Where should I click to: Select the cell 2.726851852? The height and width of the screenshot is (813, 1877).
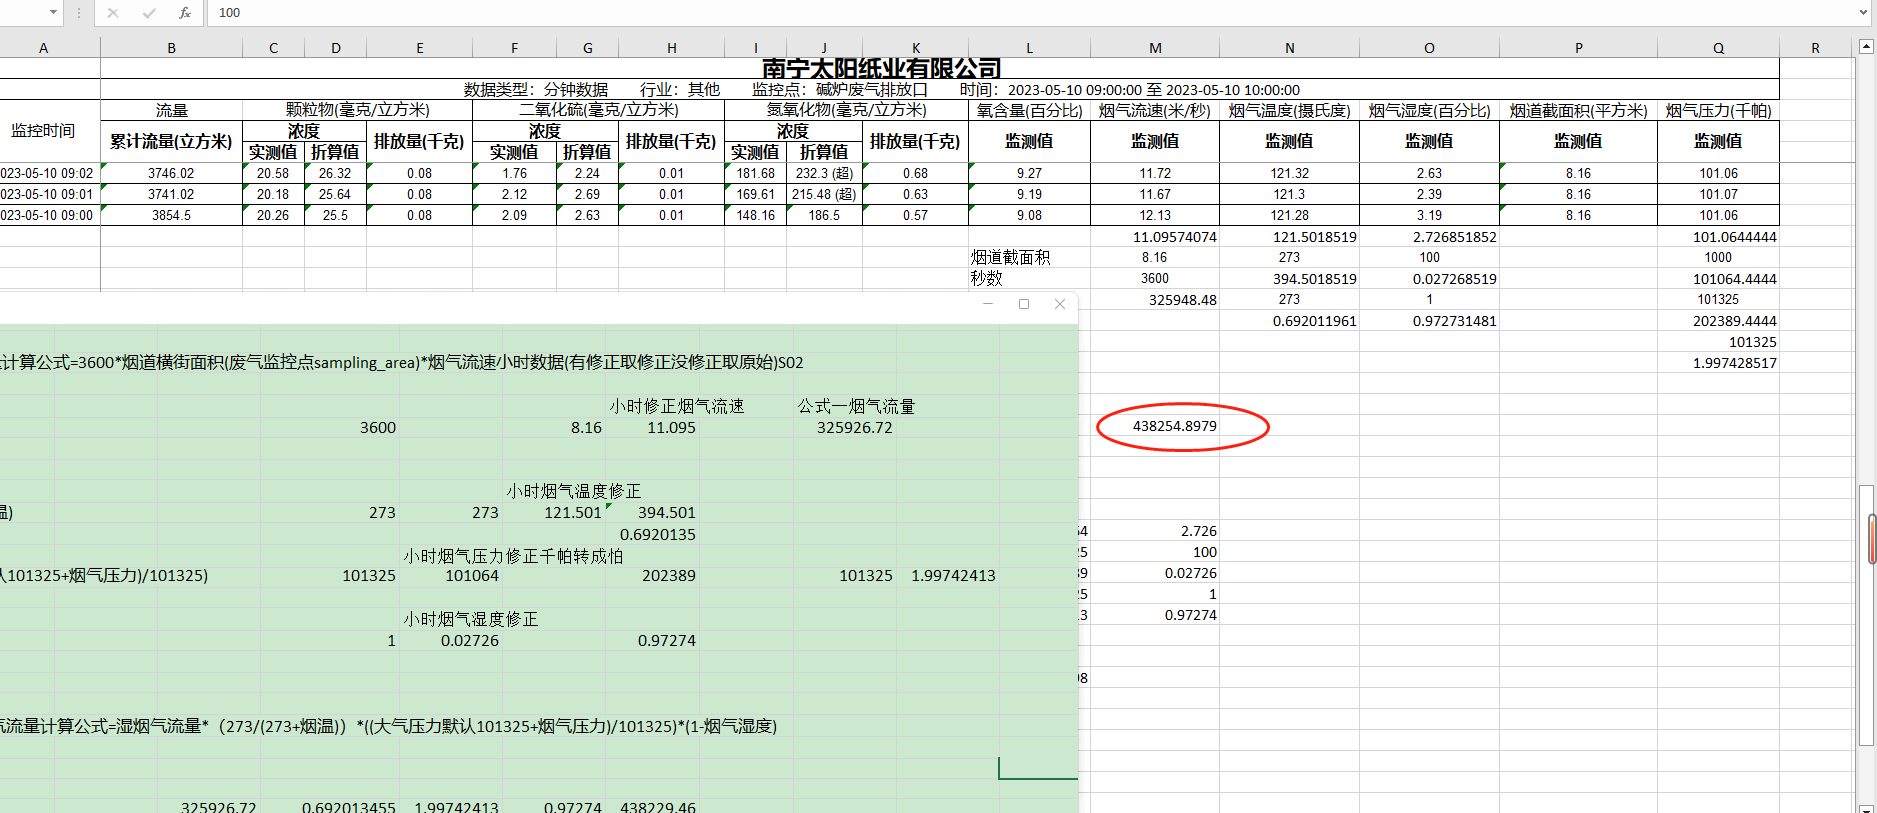1430,237
